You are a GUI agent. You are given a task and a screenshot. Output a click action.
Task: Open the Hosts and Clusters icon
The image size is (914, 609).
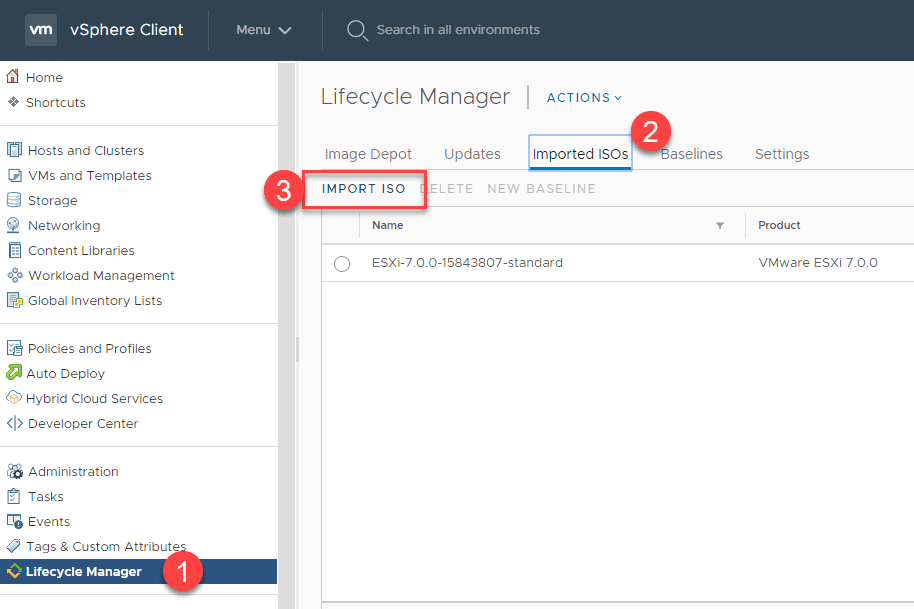point(14,150)
